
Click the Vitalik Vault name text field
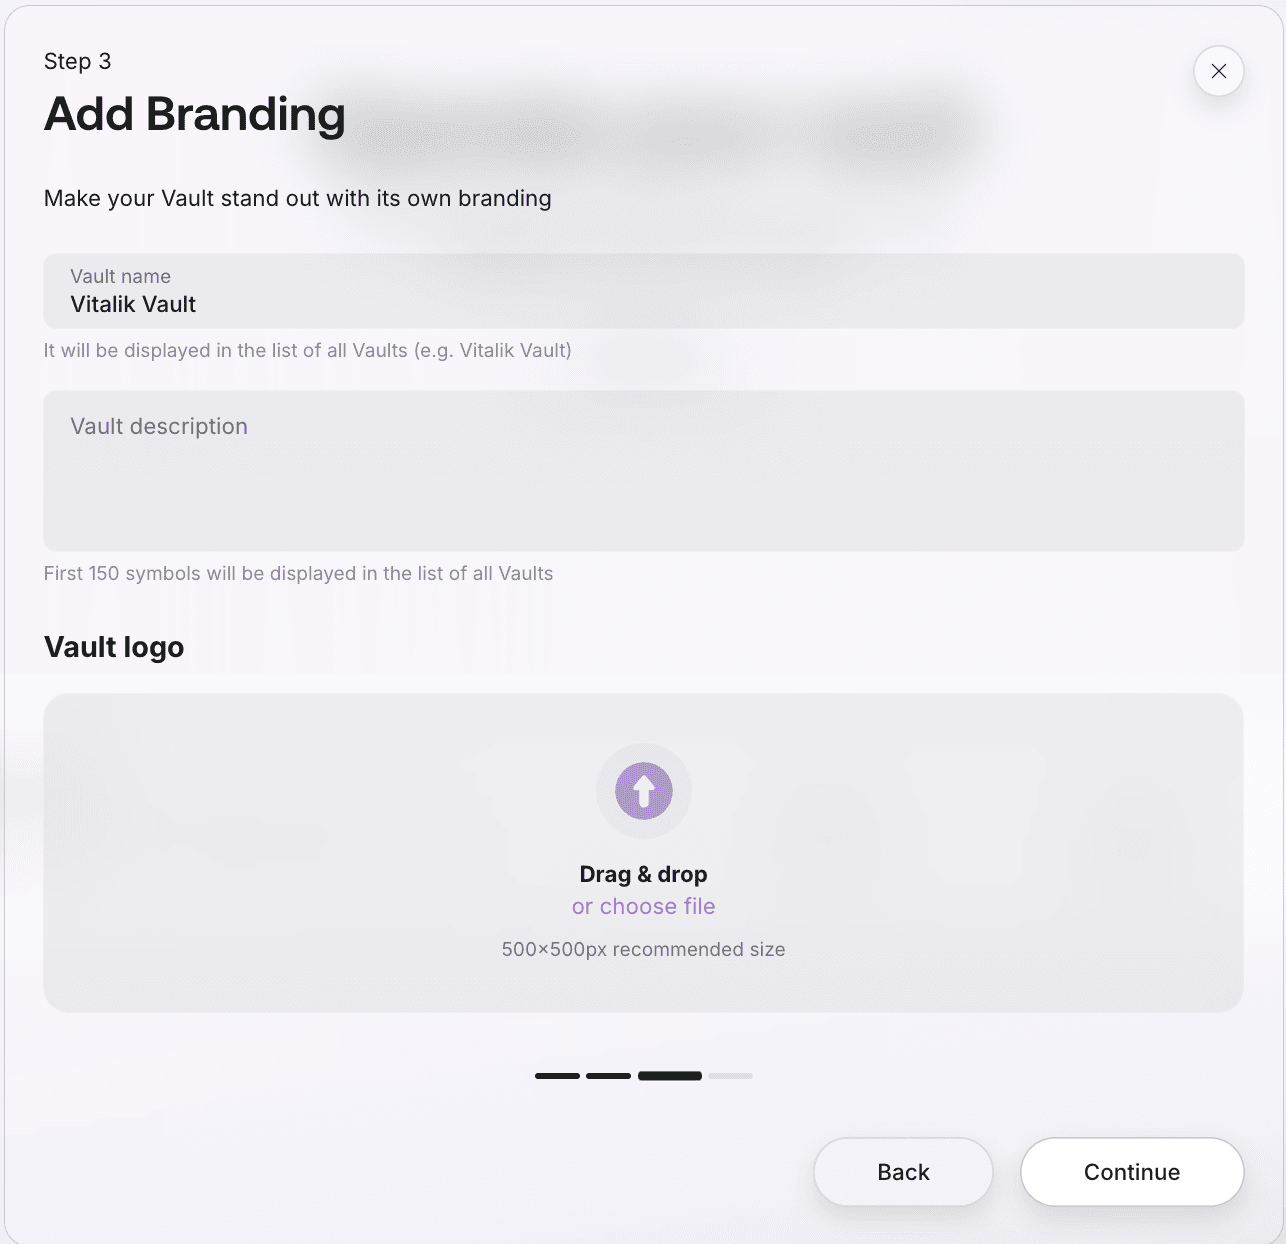click(x=643, y=304)
